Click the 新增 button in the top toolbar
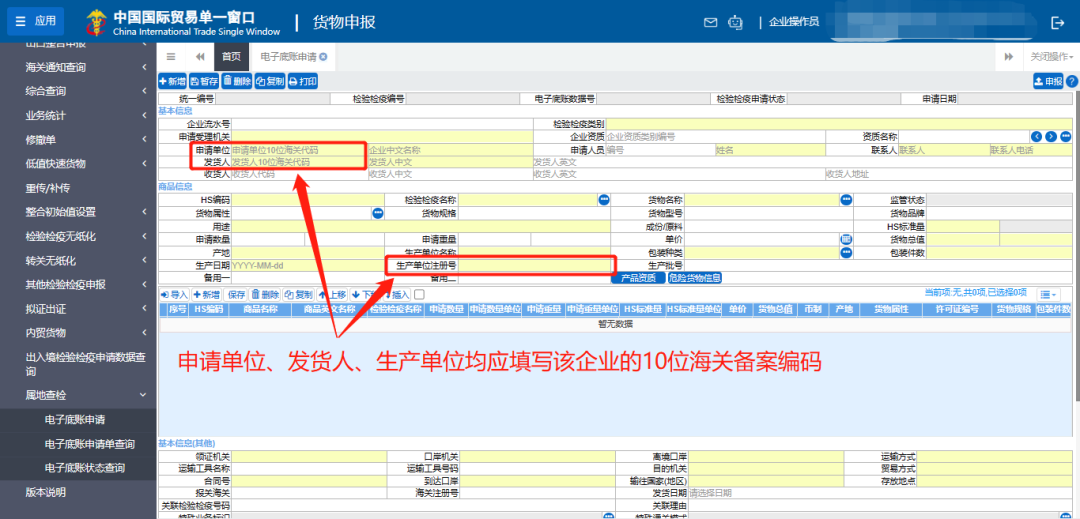1080x519 pixels. pos(172,81)
